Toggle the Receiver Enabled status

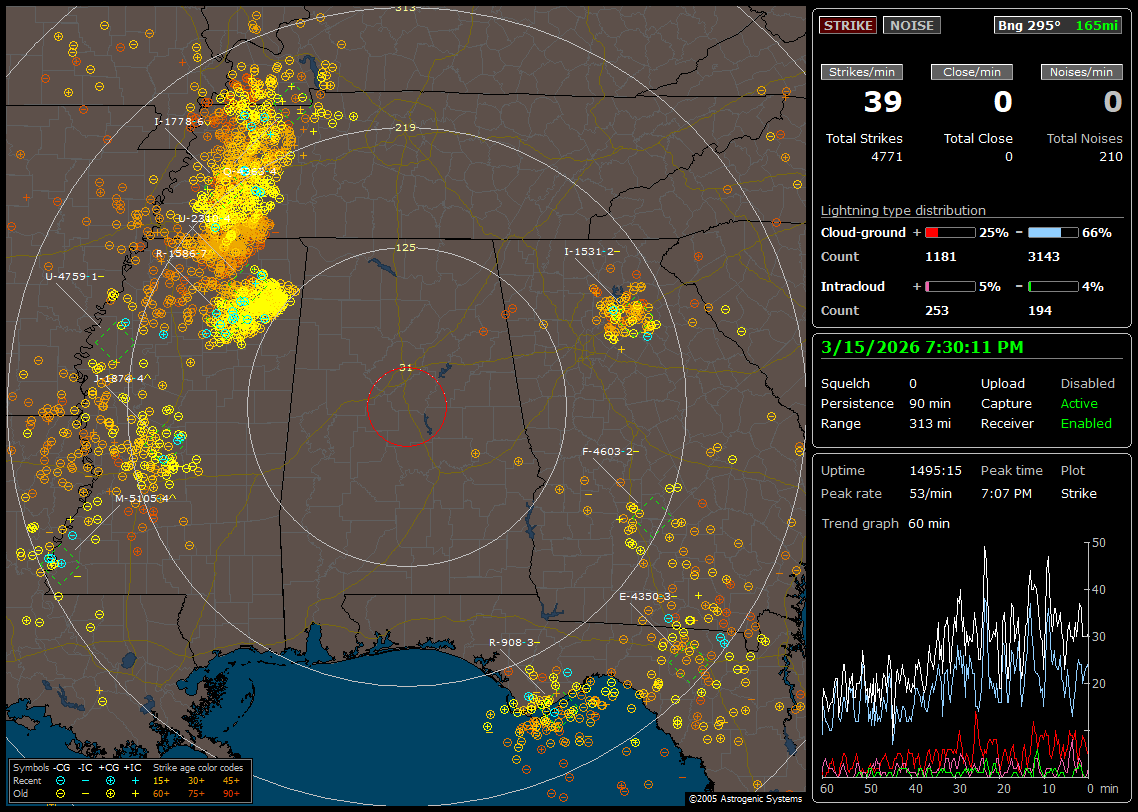point(1085,424)
